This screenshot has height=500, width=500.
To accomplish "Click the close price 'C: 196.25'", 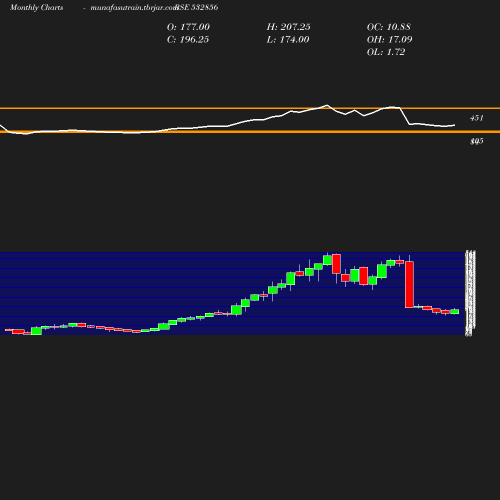I will (x=188, y=39).
